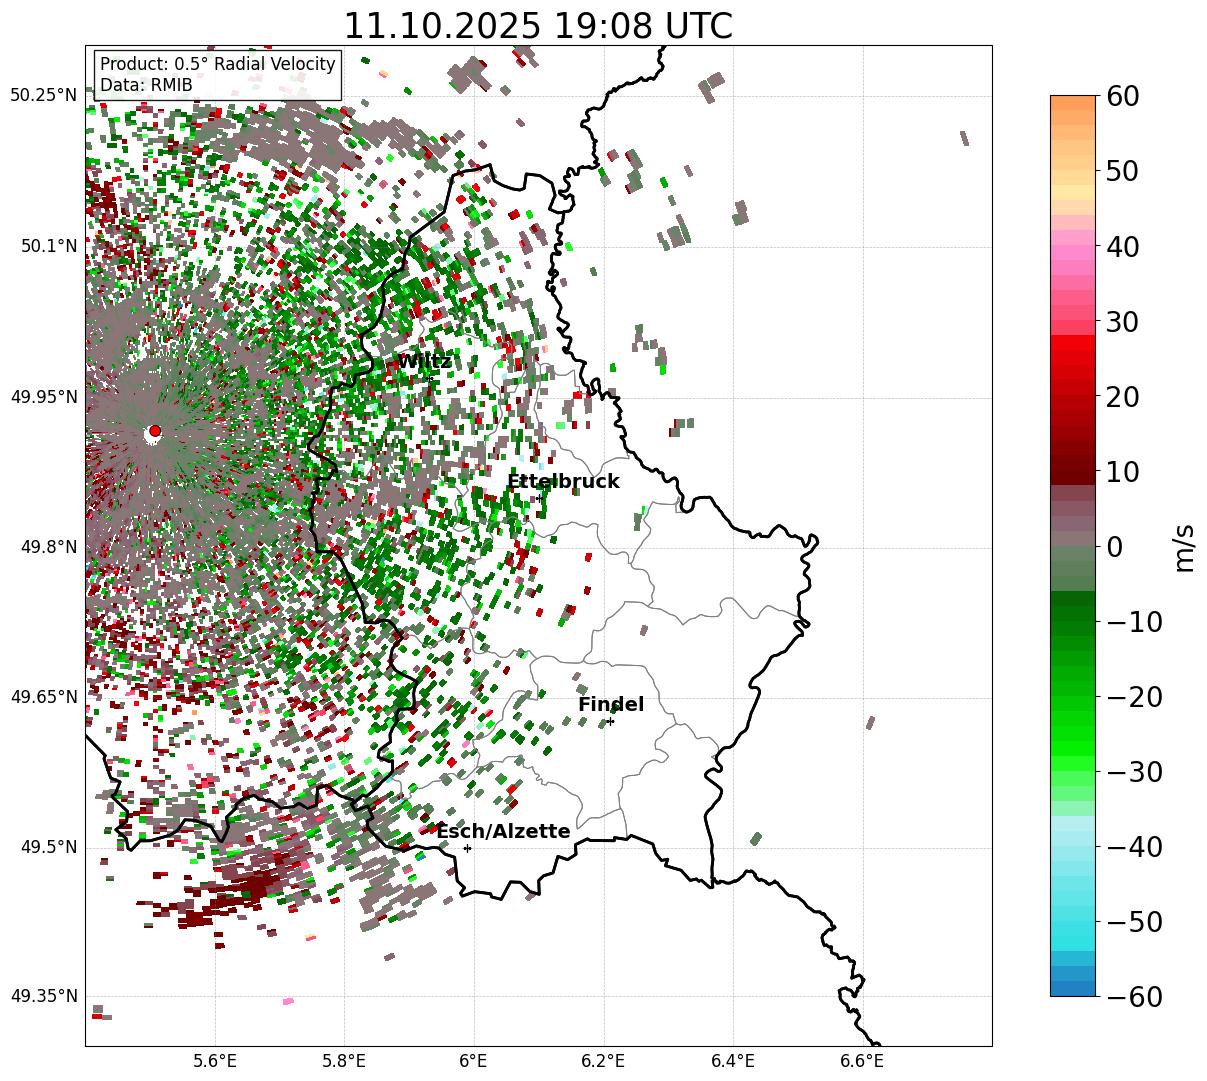
Task: Click the 50.25°N latitude tick label
Action: tap(43, 96)
